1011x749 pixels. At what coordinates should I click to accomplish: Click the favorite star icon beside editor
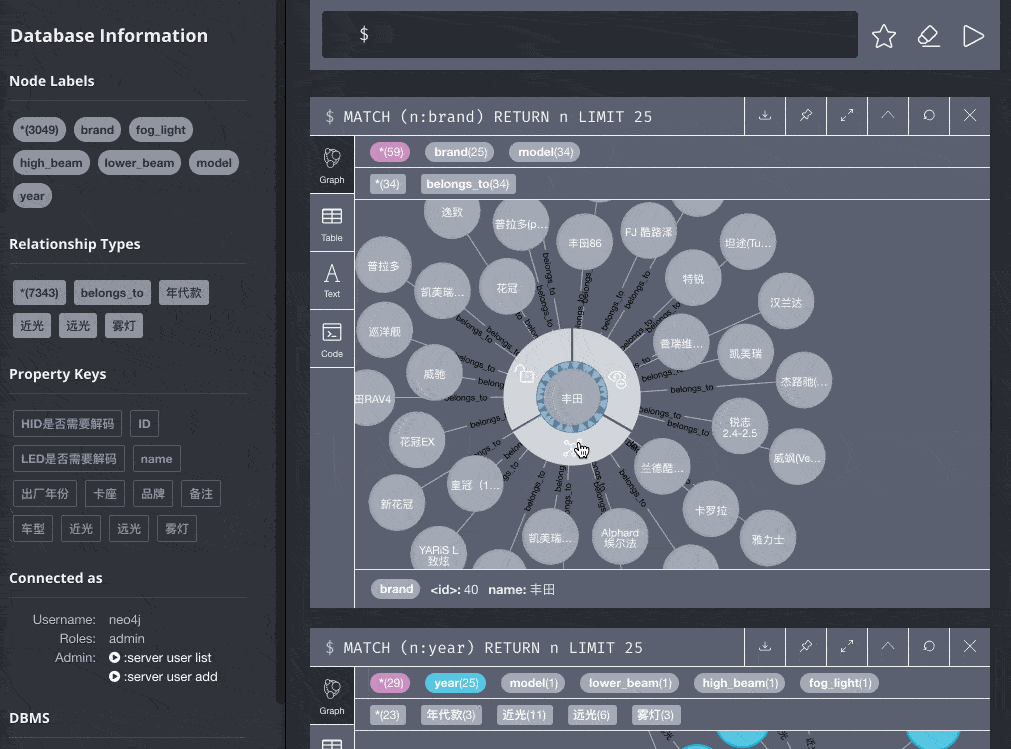[883, 36]
